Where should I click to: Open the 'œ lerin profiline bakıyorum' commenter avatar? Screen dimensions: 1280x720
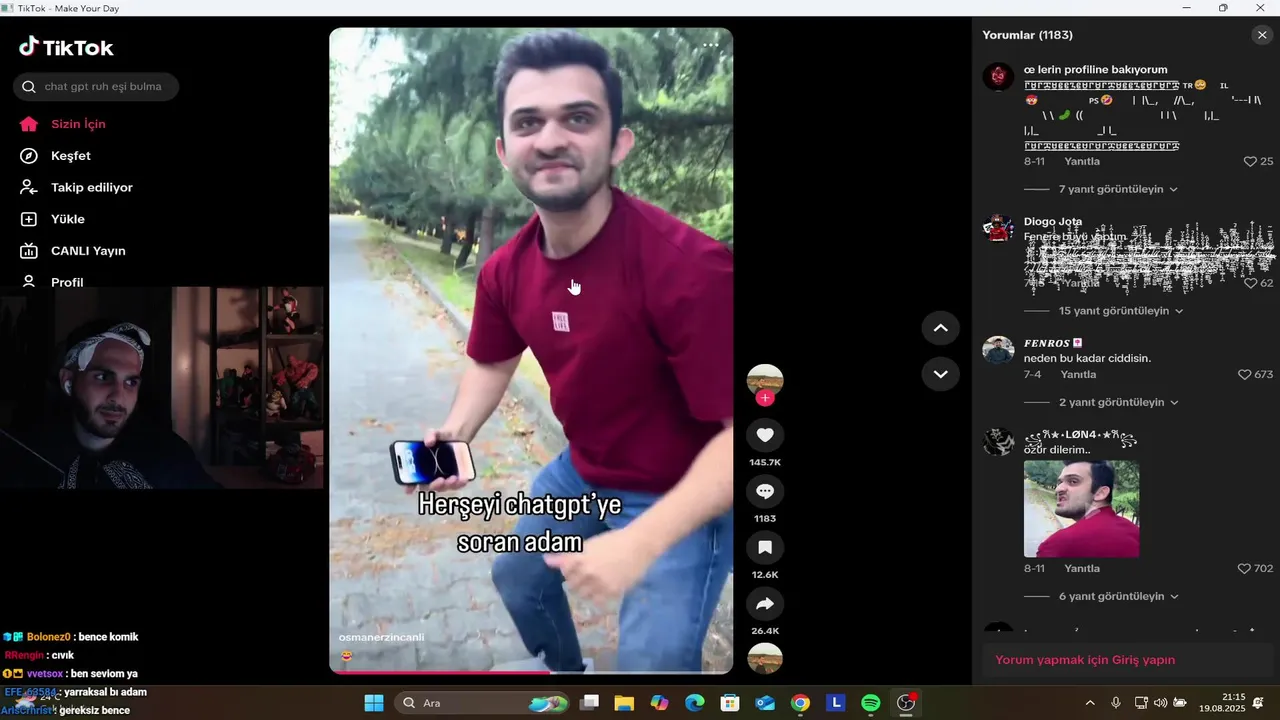pos(998,76)
